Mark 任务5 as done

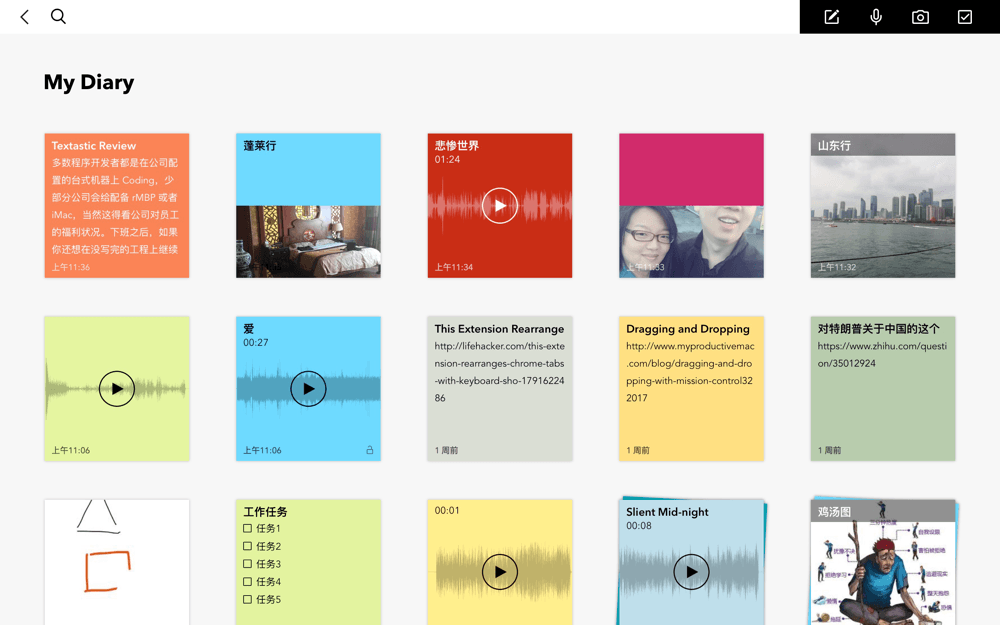point(248,600)
